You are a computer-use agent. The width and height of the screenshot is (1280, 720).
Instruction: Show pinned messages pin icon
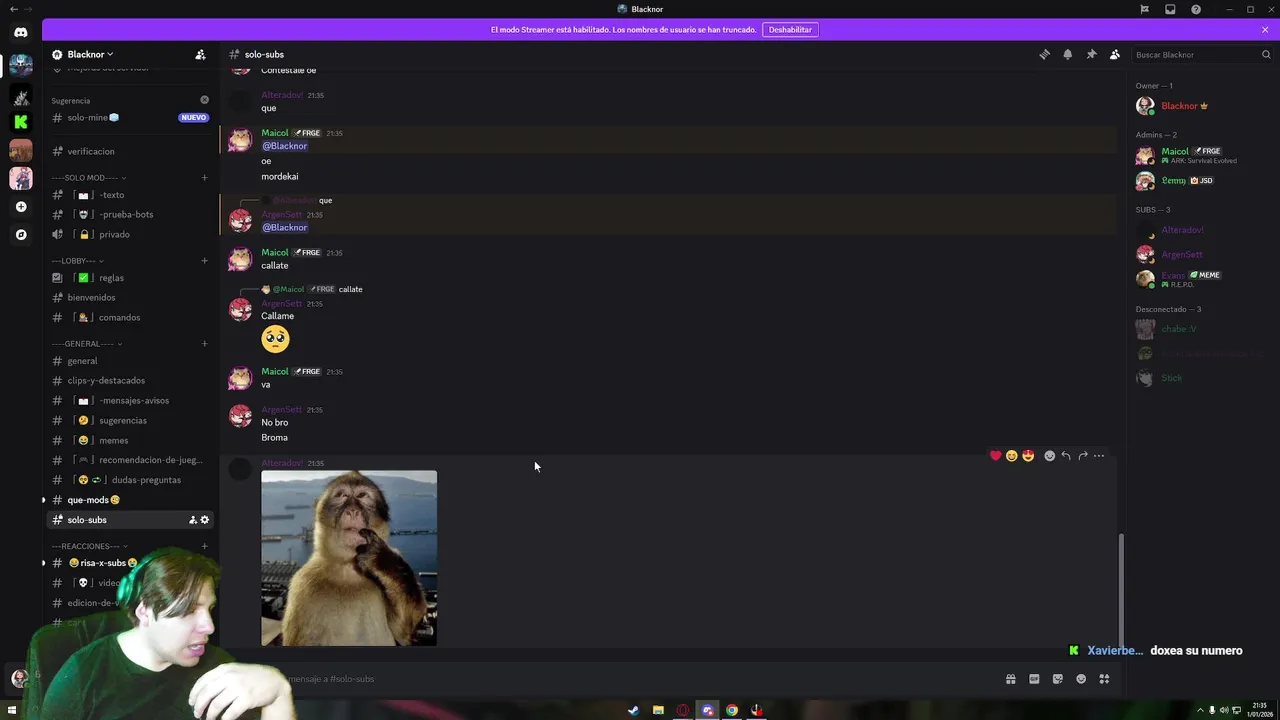coord(1091,54)
